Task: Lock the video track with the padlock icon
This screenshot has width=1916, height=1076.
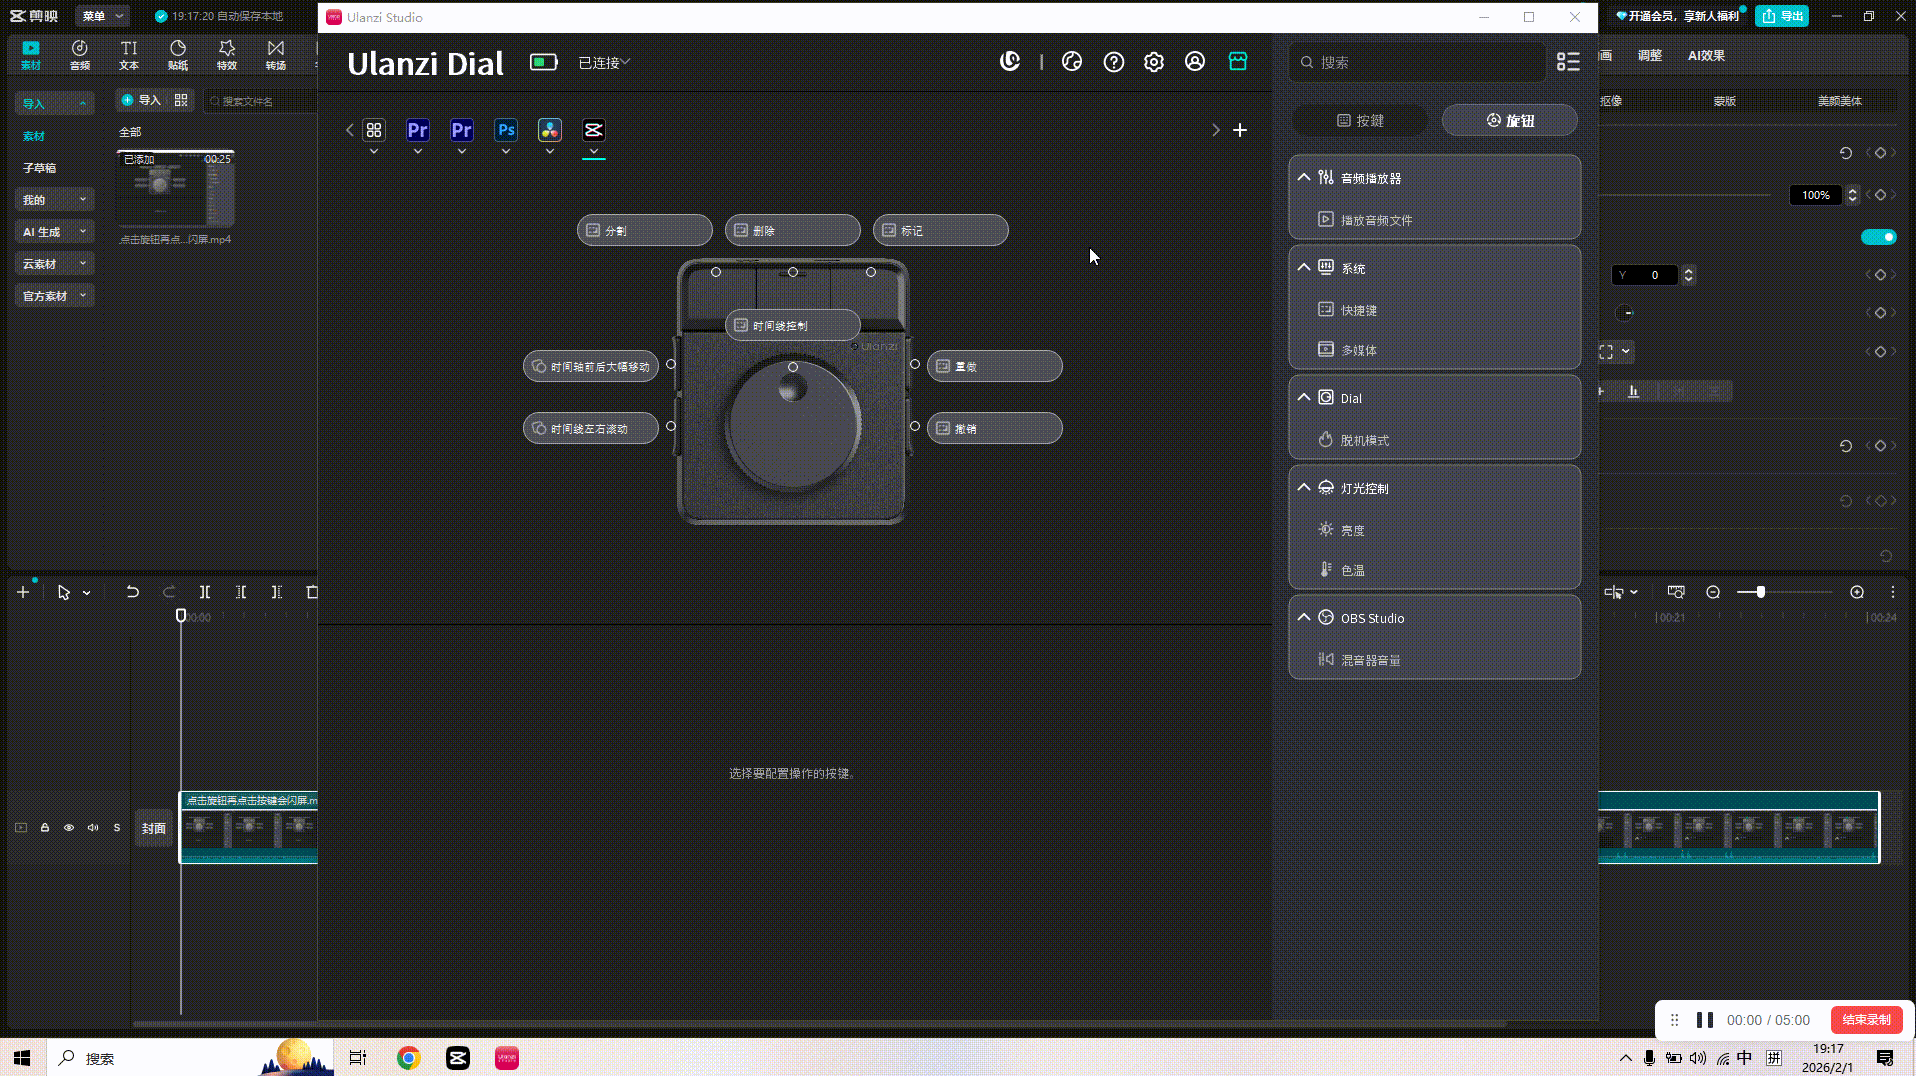Action: [44, 827]
